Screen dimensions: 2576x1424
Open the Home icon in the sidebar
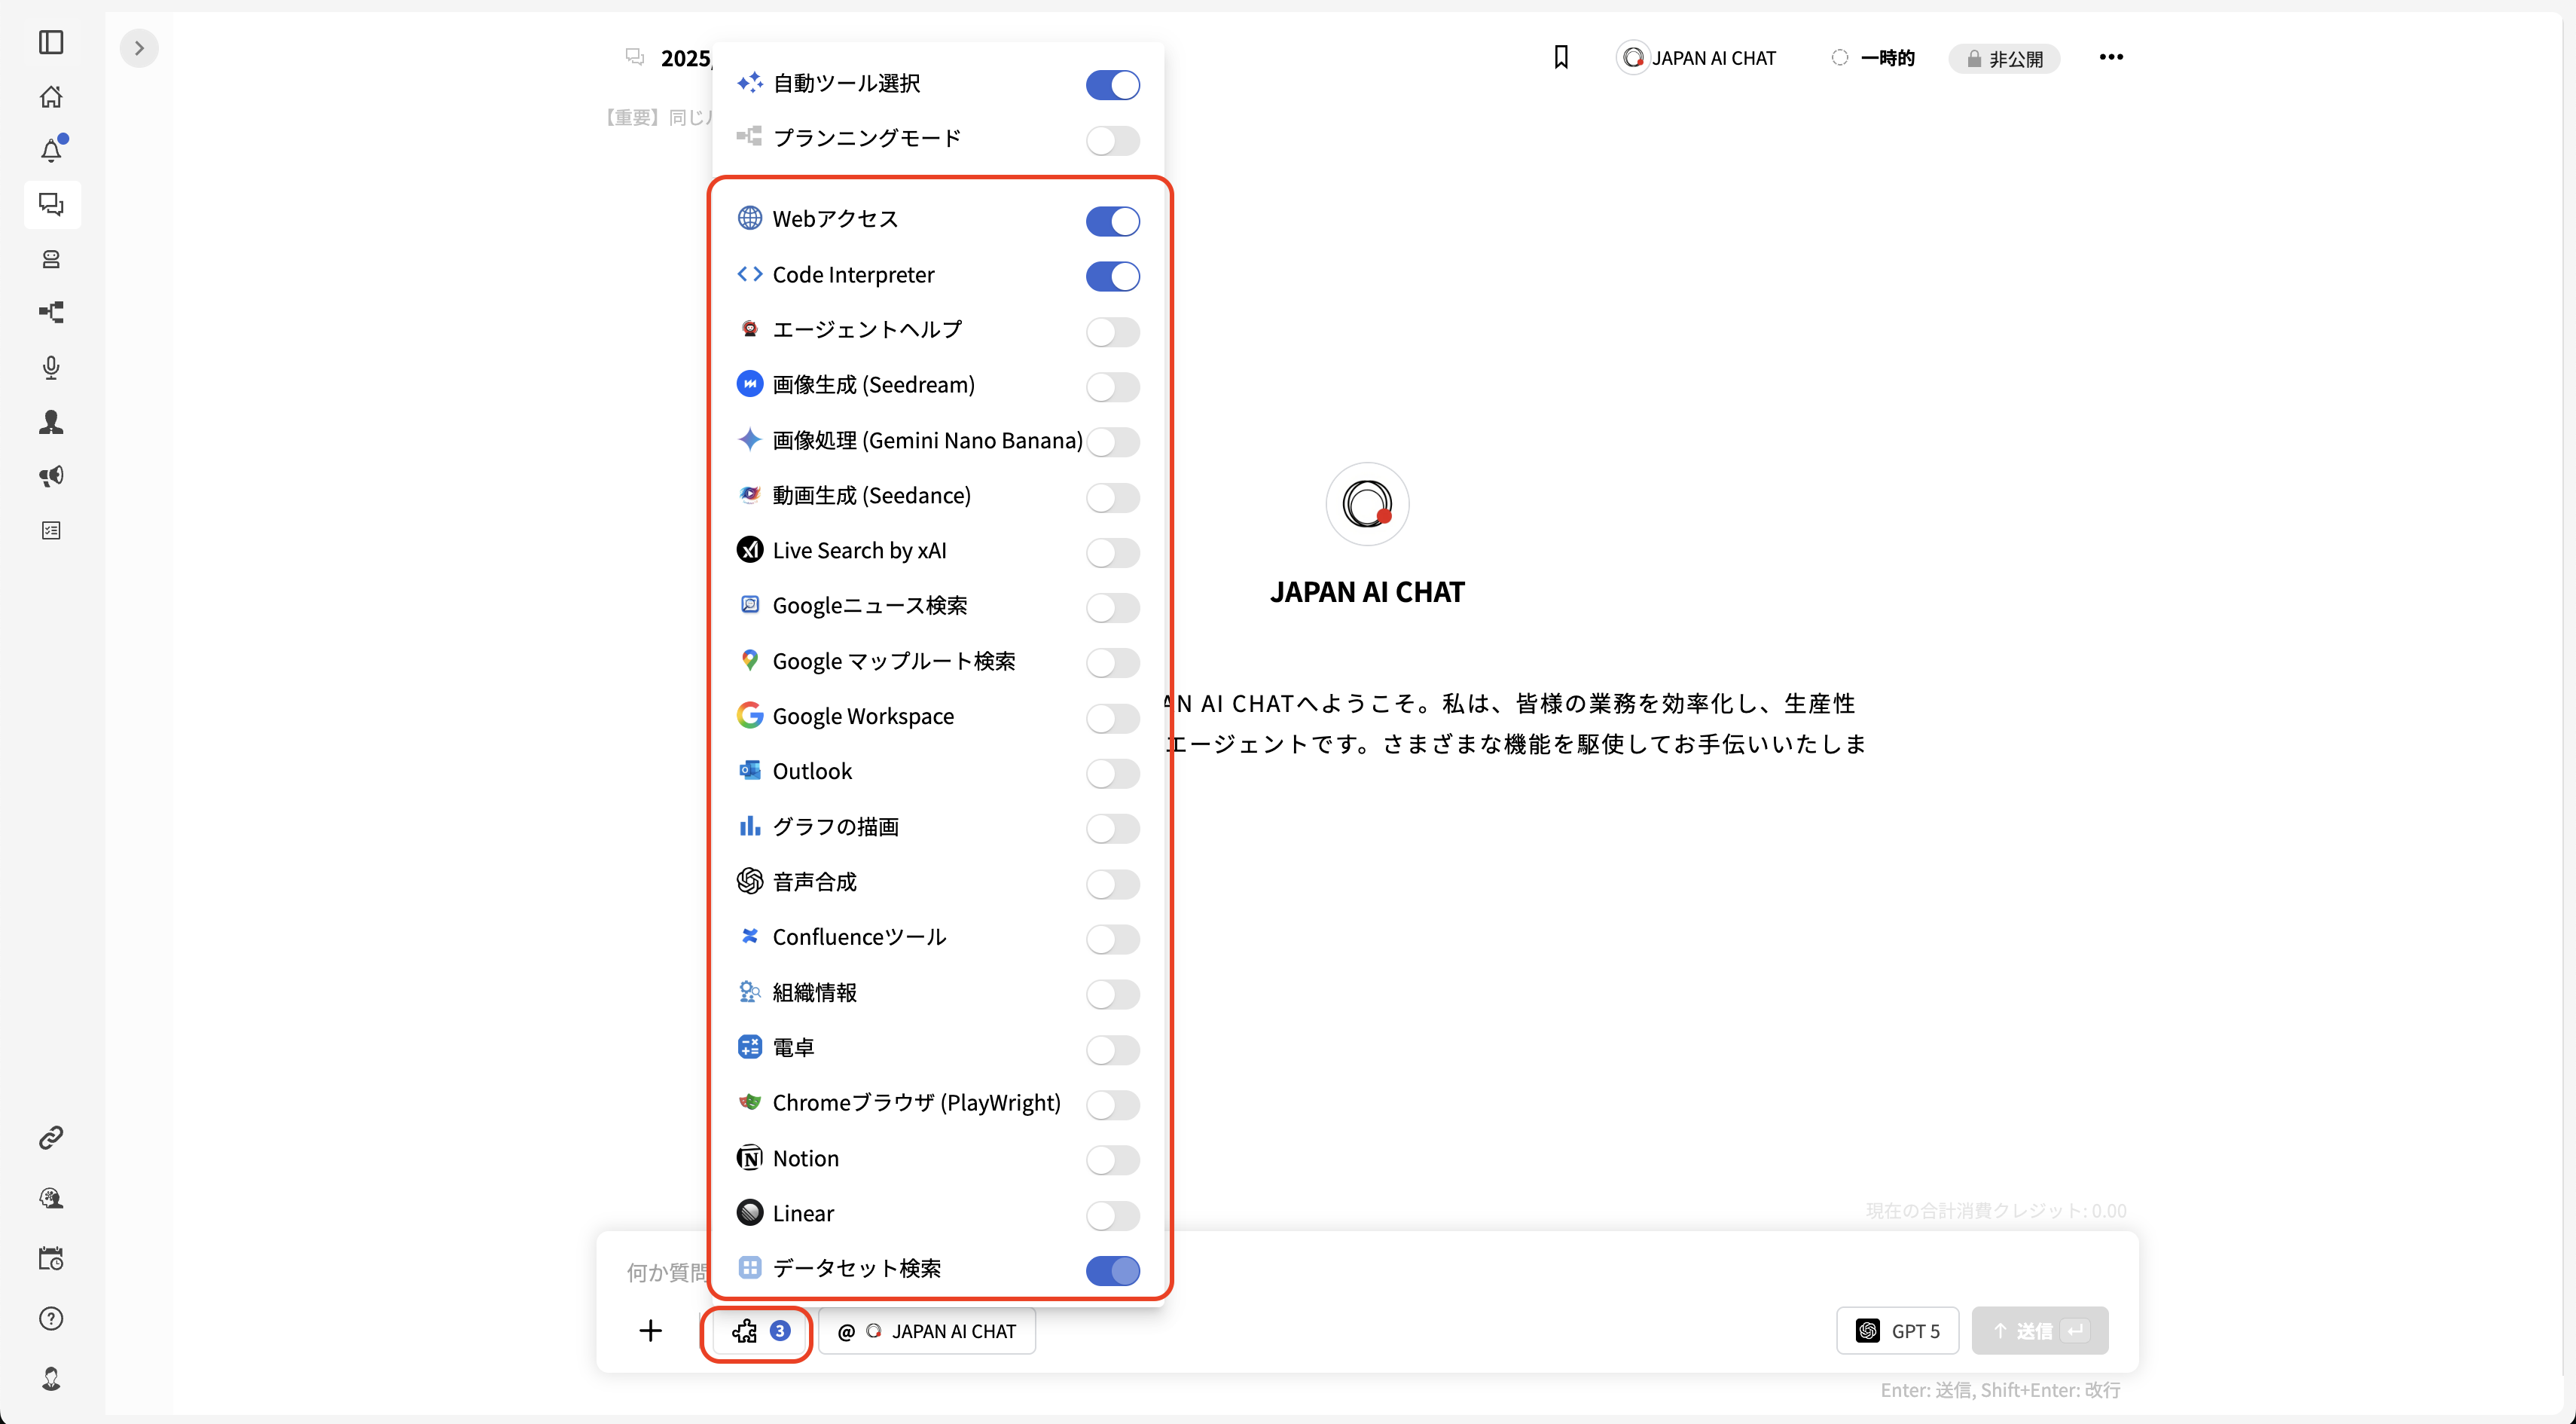[51, 96]
